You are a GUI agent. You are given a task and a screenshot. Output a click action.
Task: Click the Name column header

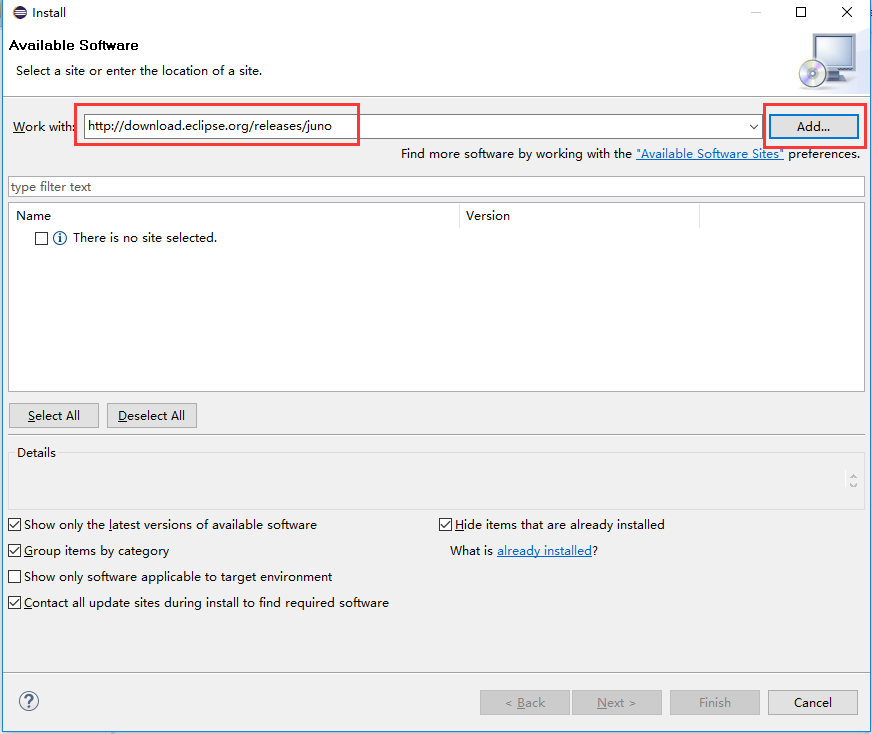[234, 216]
